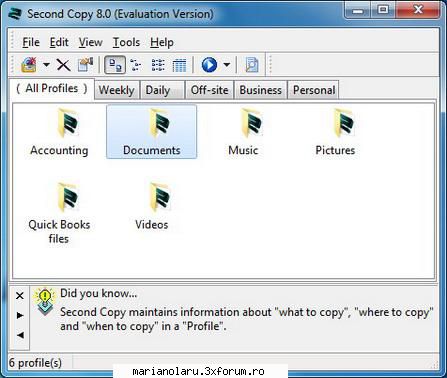Image resolution: width=447 pixels, height=378 pixels.
Task: Open the Help menu
Action: [x=162, y=42]
